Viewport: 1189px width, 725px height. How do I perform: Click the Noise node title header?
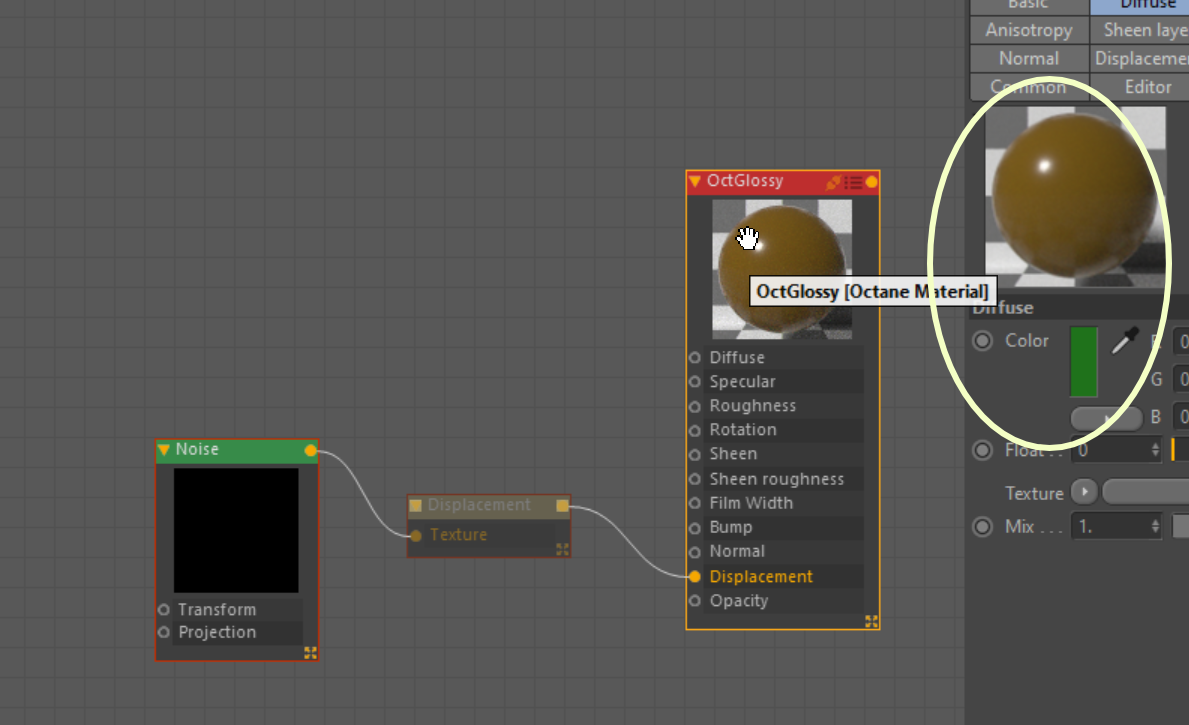click(237, 450)
